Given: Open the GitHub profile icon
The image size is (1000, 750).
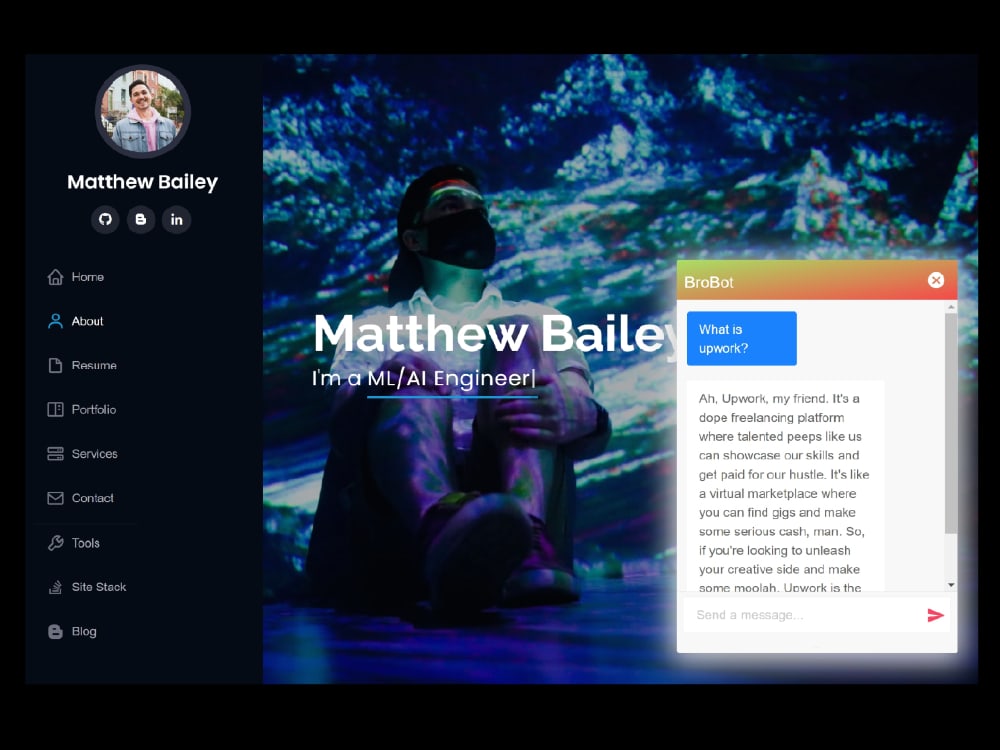Looking at the screenshot, I should coord(105,219).
